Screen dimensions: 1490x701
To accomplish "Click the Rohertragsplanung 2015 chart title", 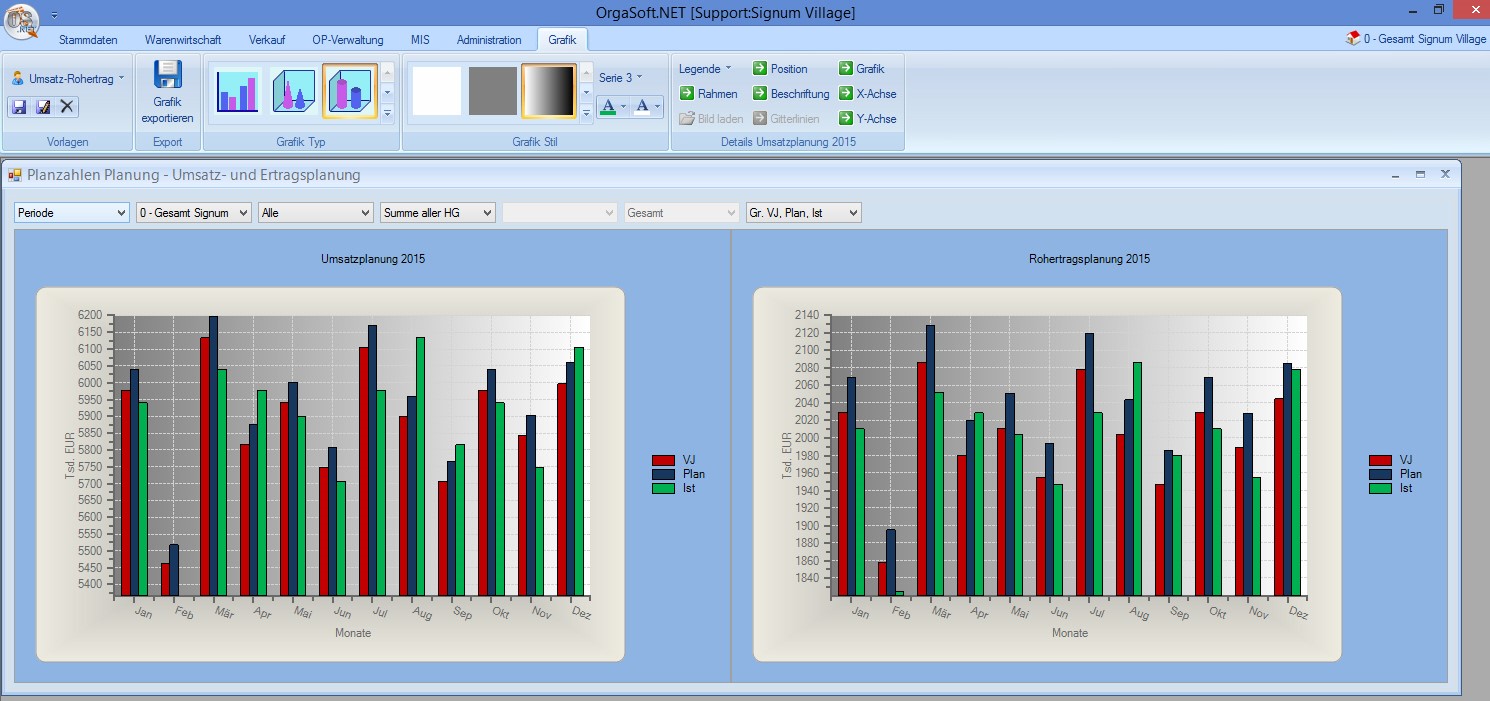I will coord(1089,259).
